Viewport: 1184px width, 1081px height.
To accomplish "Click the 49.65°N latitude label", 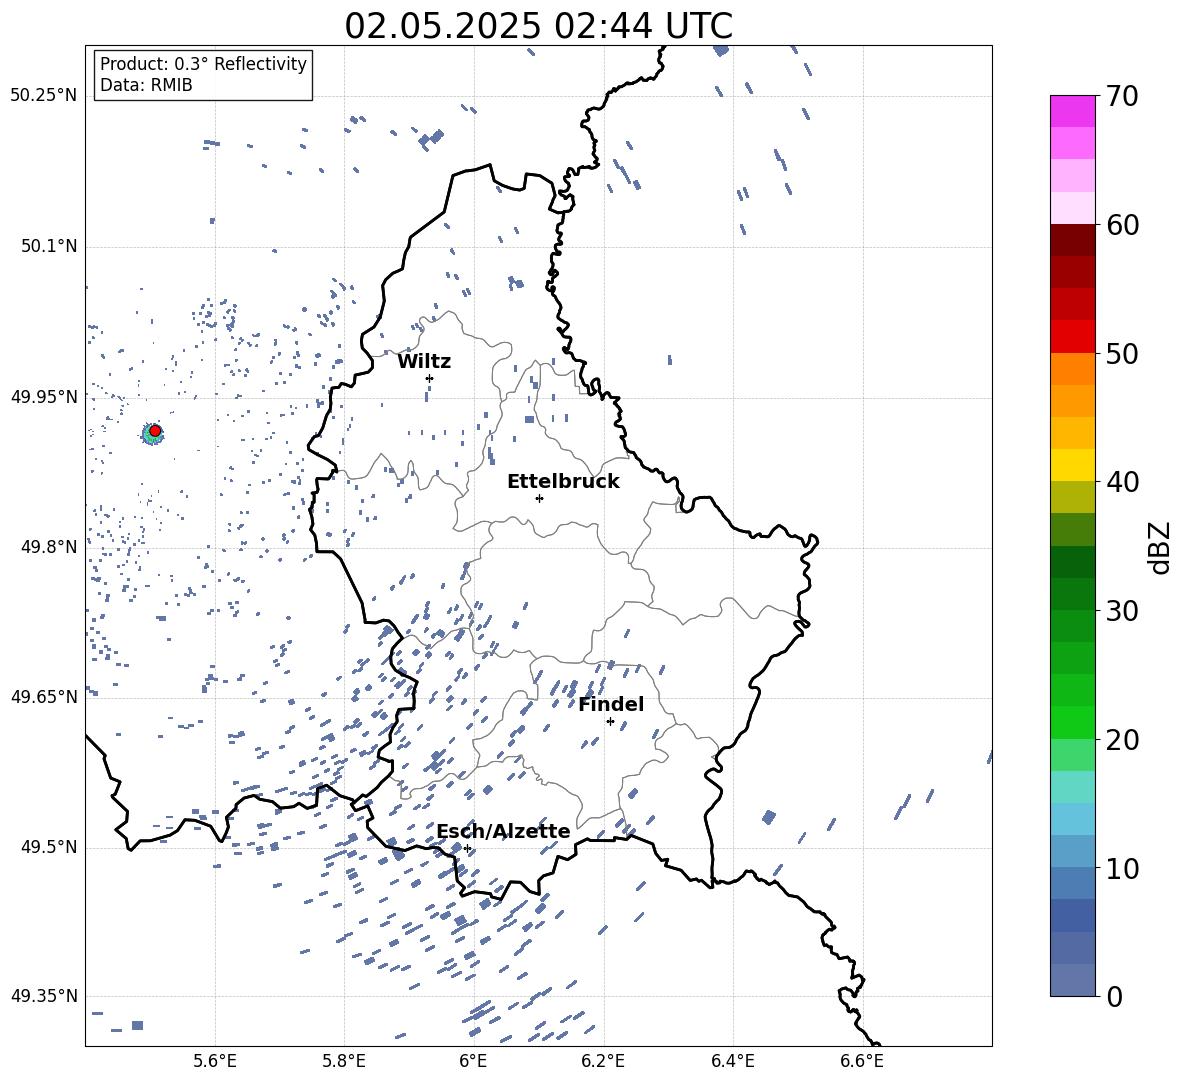I will (44, 696).
